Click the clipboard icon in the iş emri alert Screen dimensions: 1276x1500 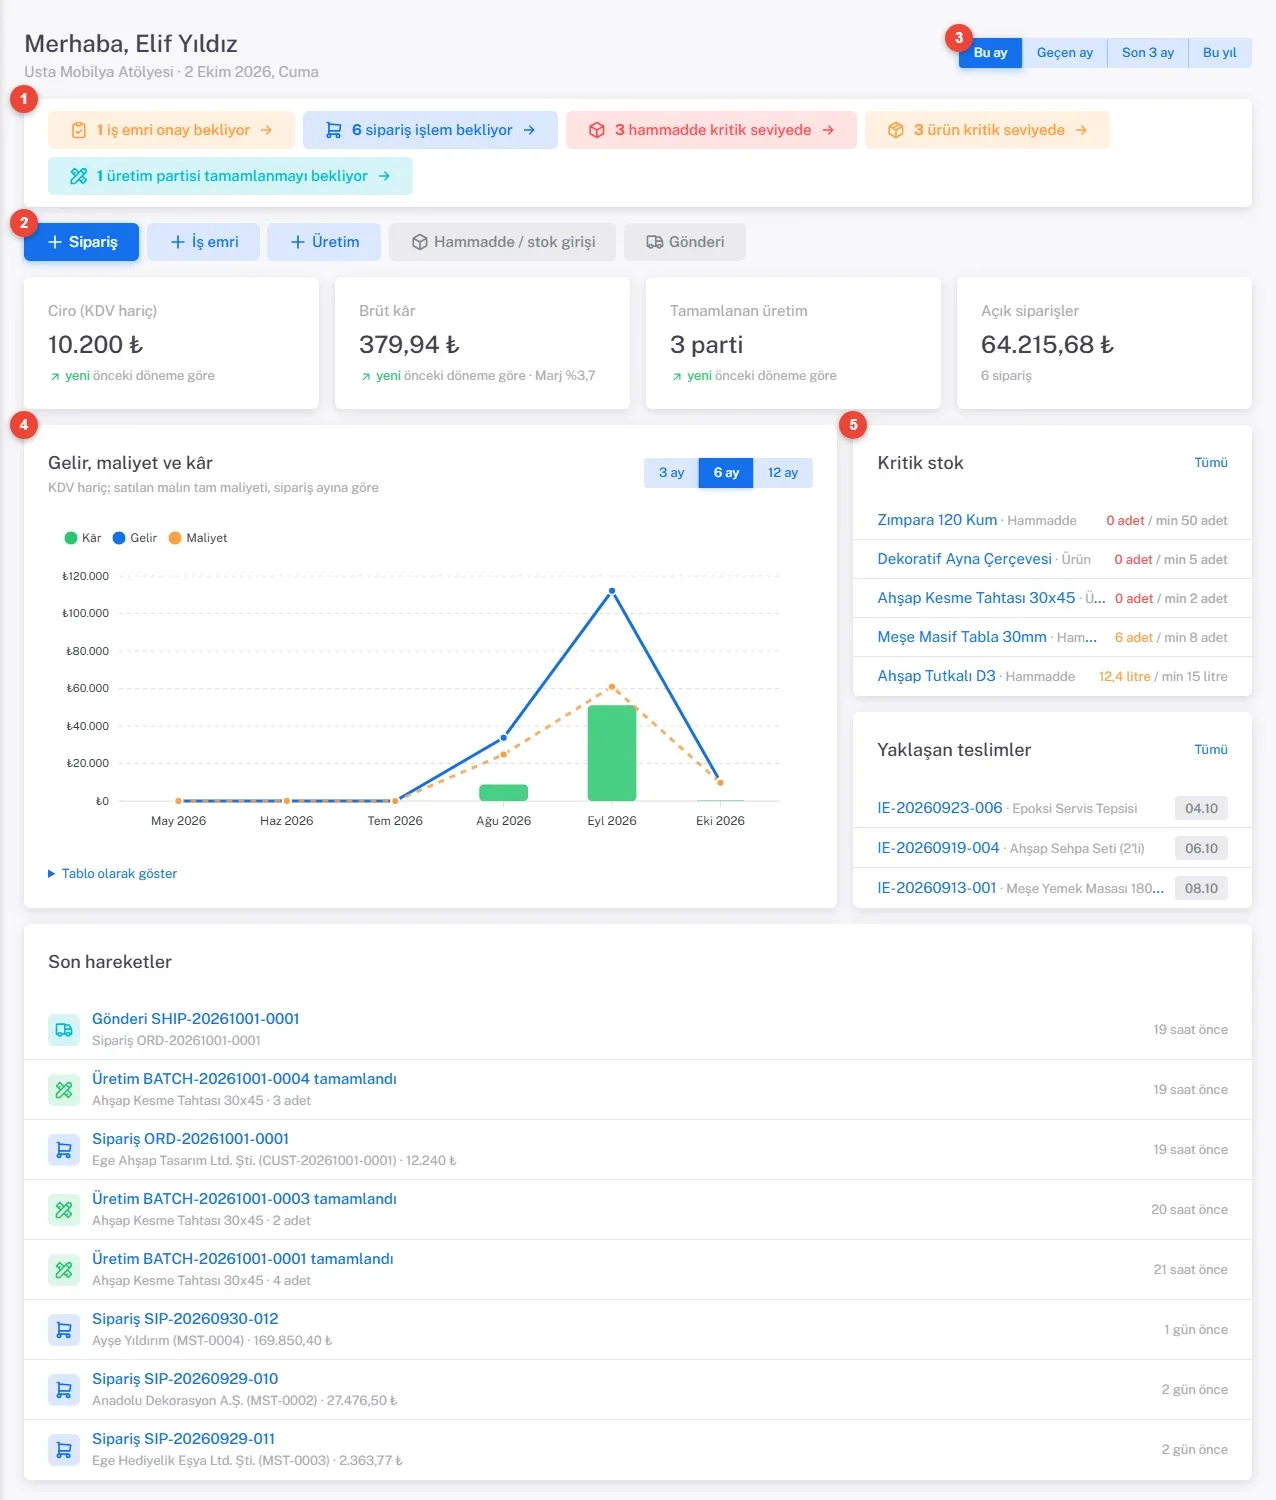[79, 130]
